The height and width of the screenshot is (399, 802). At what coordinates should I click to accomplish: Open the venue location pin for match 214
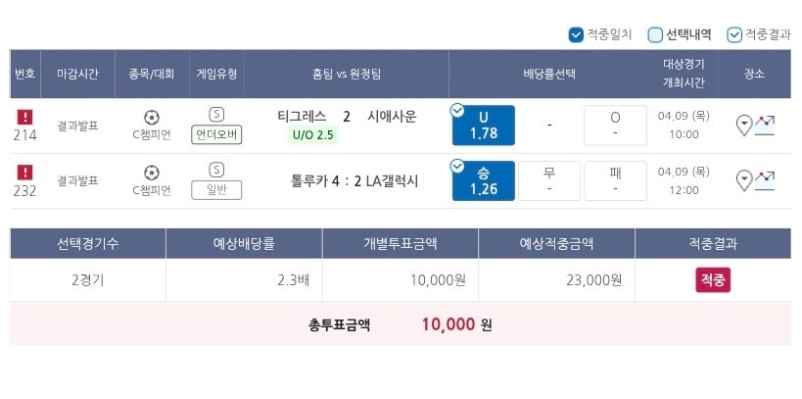pos(744,125)
